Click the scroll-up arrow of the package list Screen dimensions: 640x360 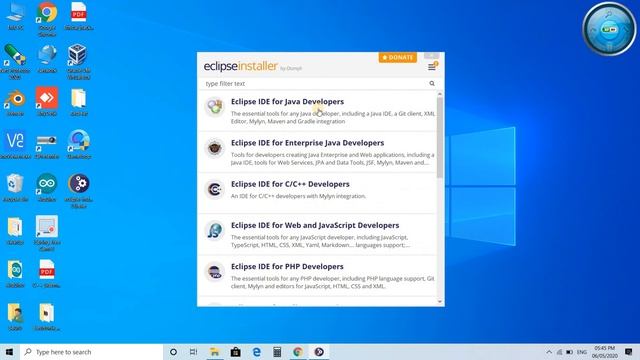coord(440,94)
